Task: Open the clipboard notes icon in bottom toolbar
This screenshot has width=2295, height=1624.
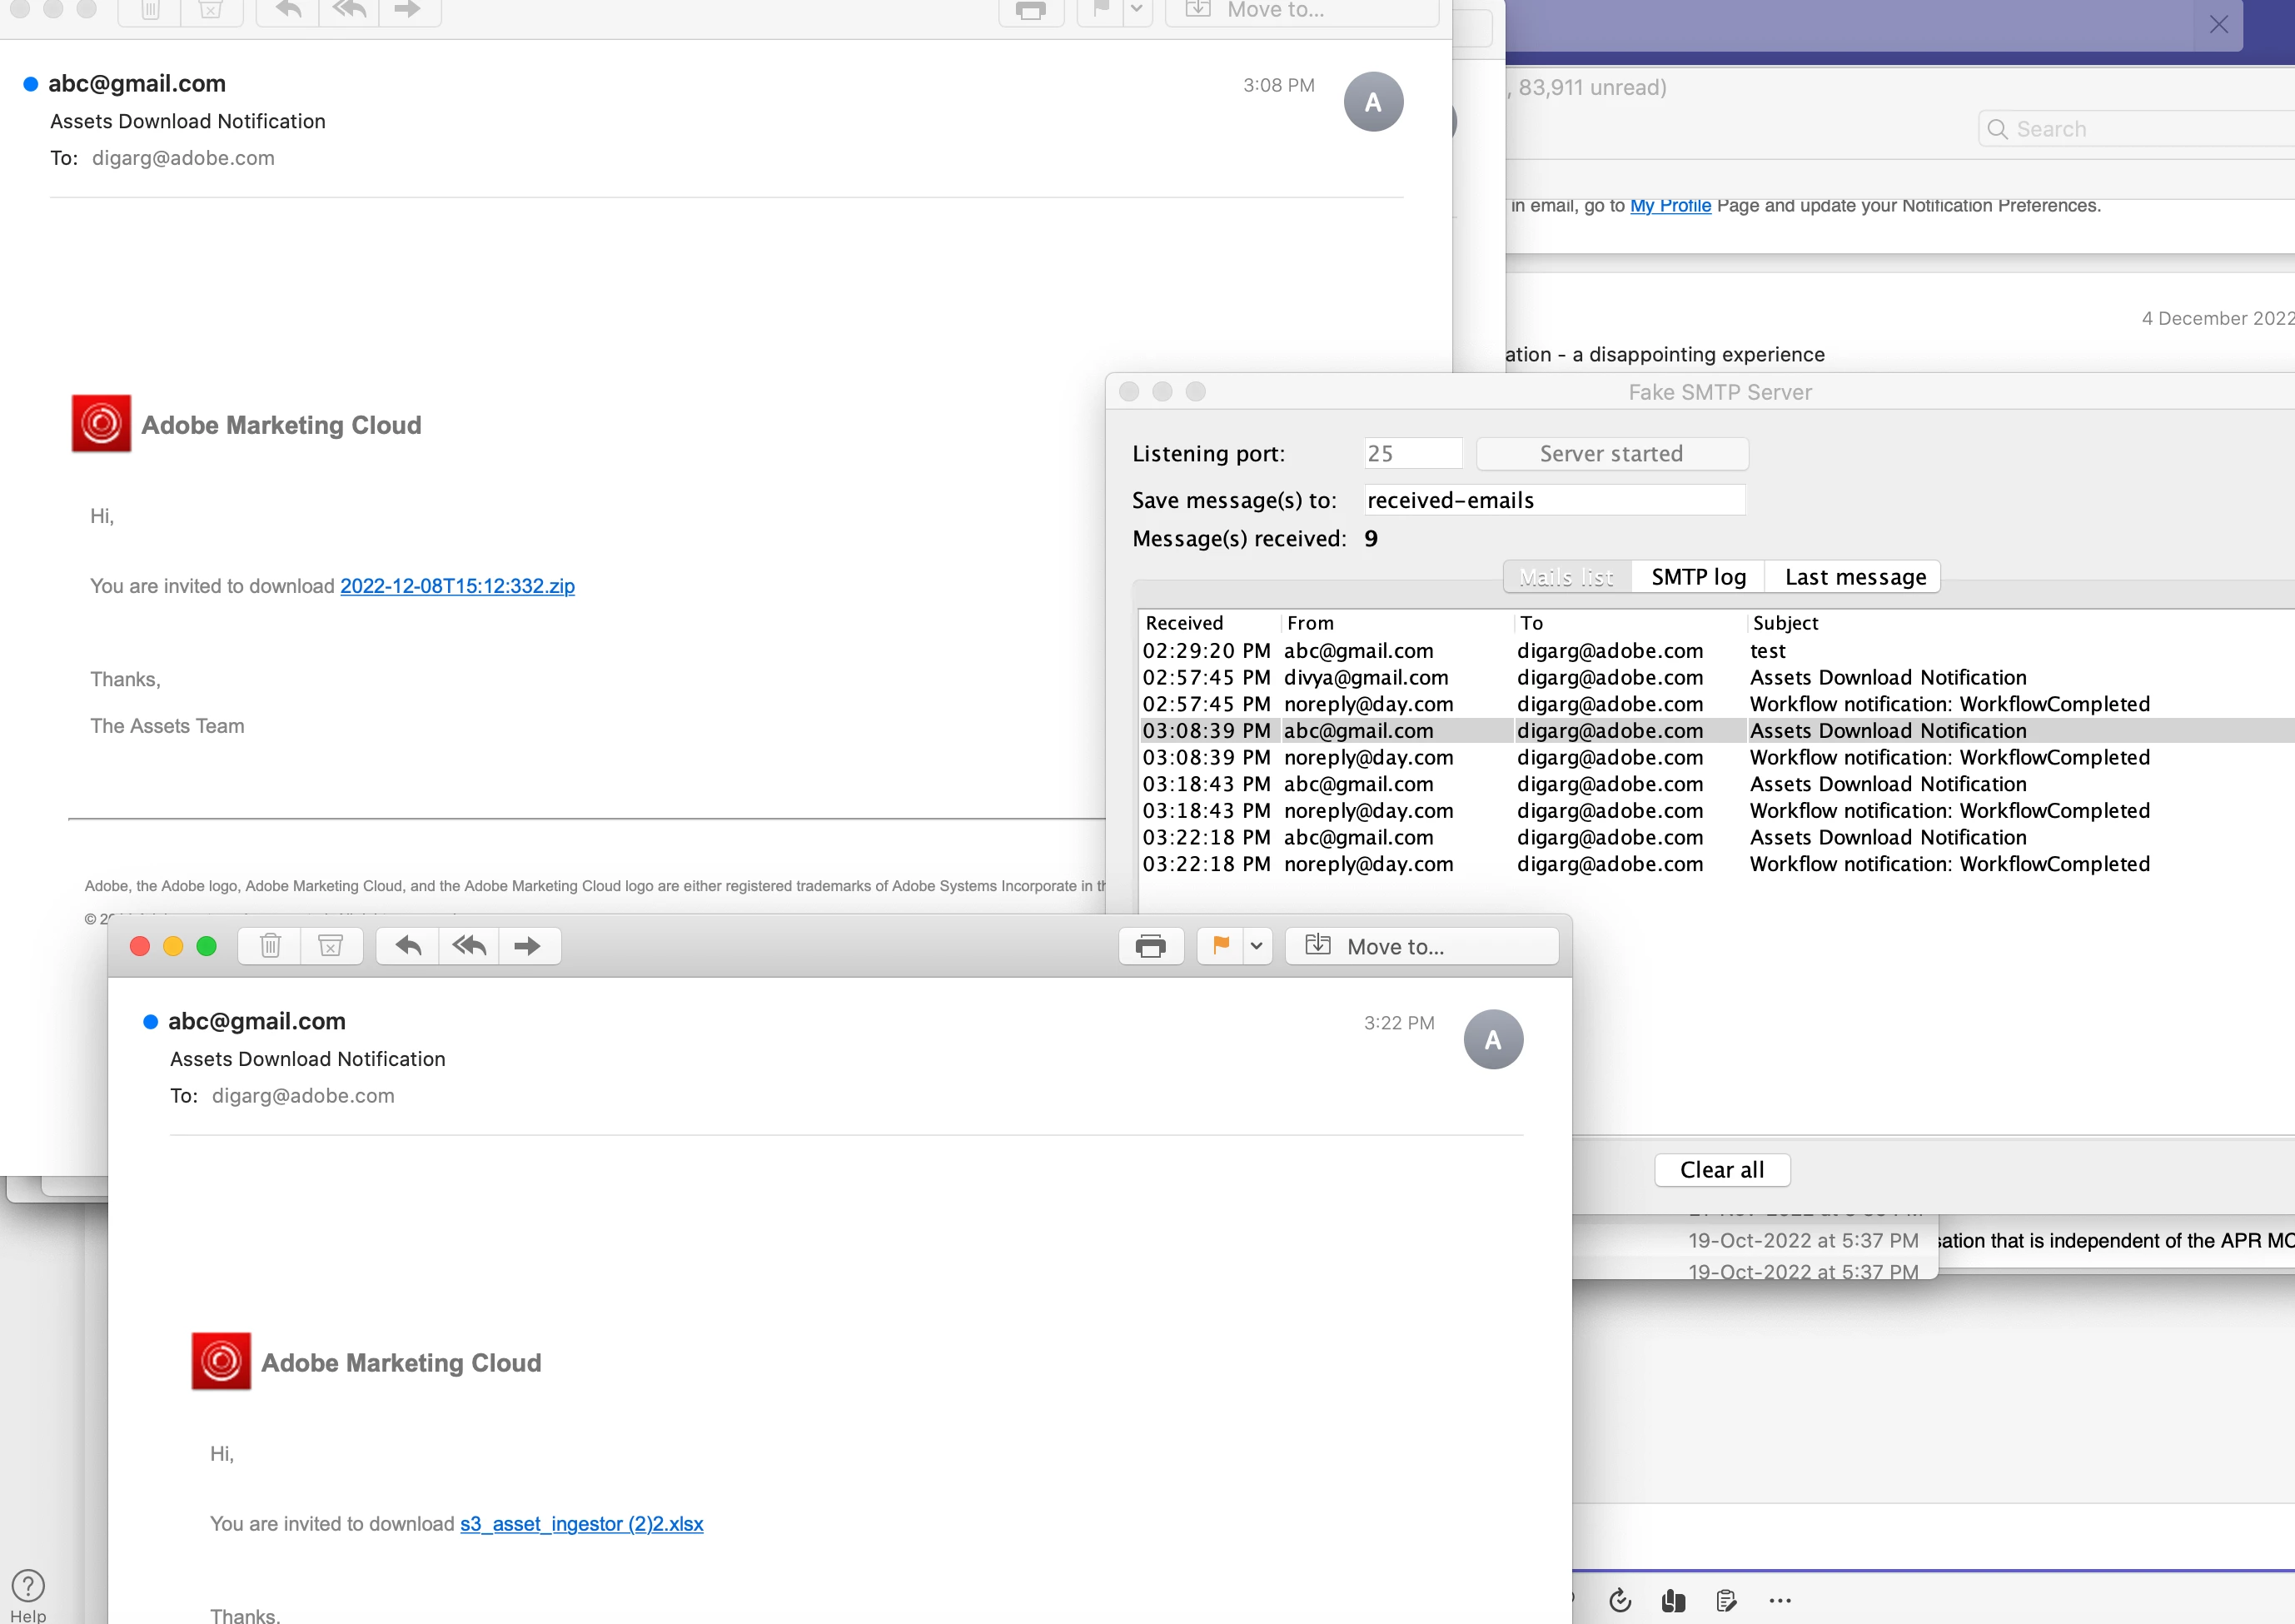Action: [1726, 1600]
